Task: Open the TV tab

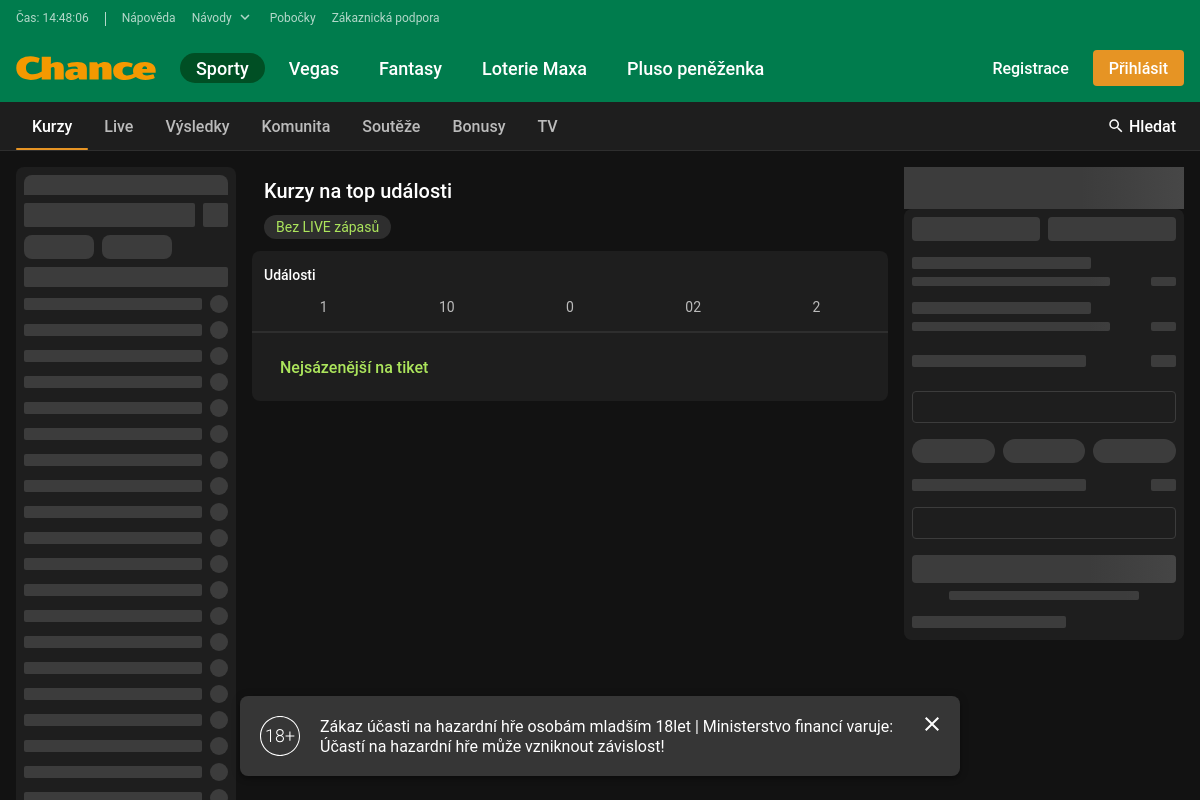Action: (547, 126)
